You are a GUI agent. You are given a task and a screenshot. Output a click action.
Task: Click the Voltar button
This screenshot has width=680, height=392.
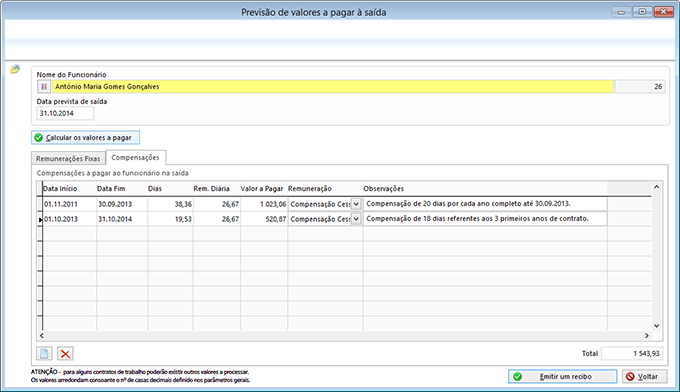644,376
